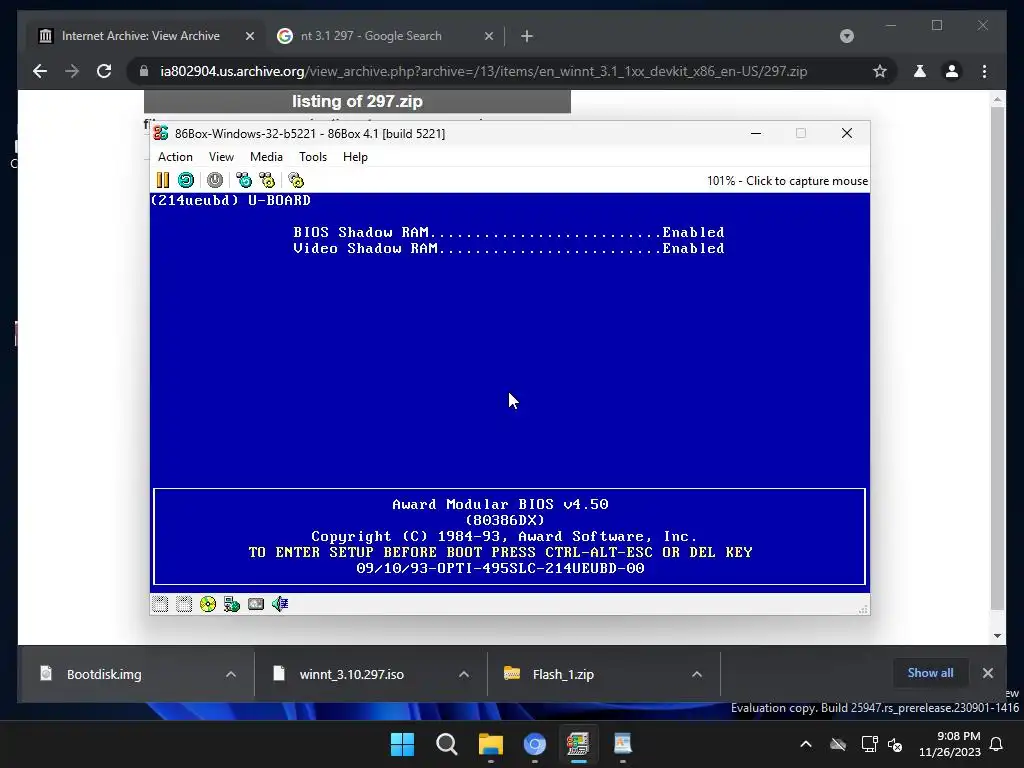Click the 'listing of 297.zip' heading
Image resolution: width=1024 pixels, height=768 pixels.
coord(357,101)
